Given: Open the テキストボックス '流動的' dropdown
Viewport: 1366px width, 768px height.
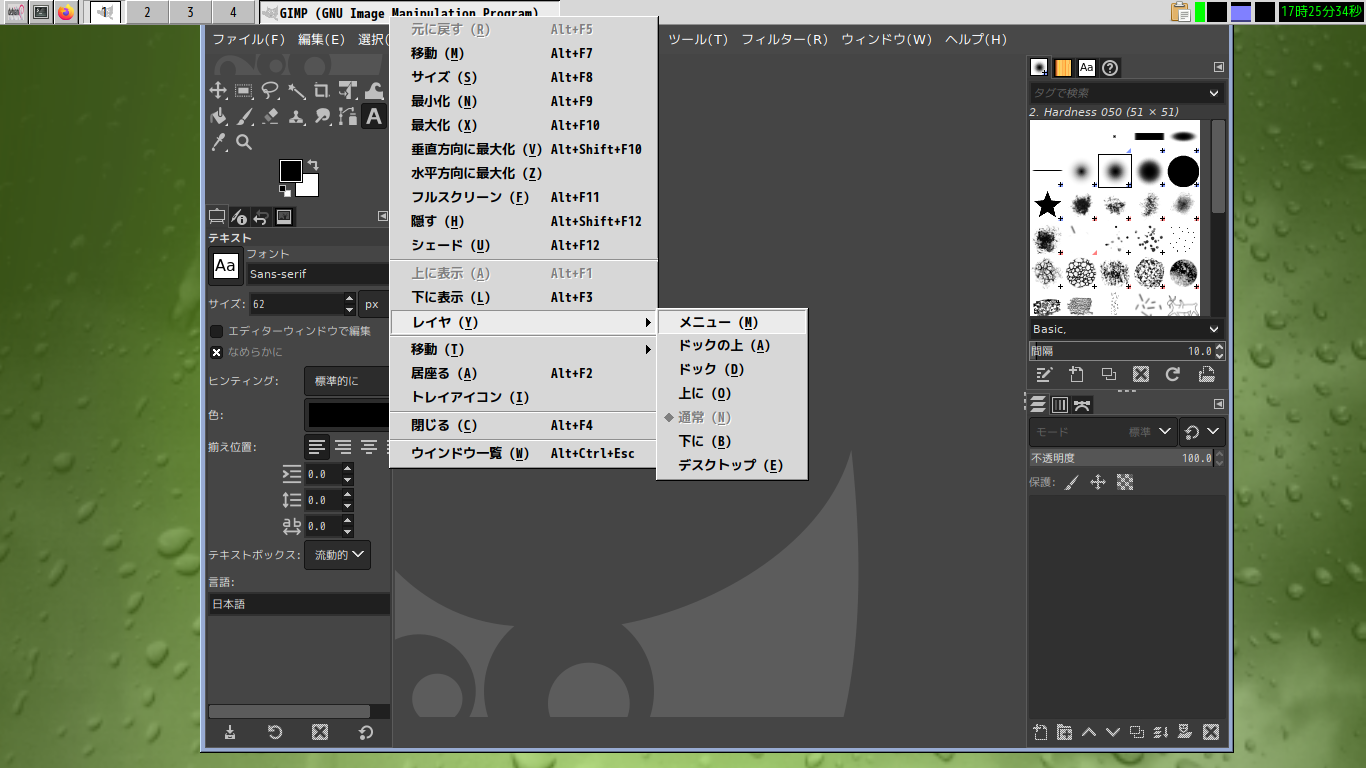Looking at the screenshot, I should click(x=338, y=554).
